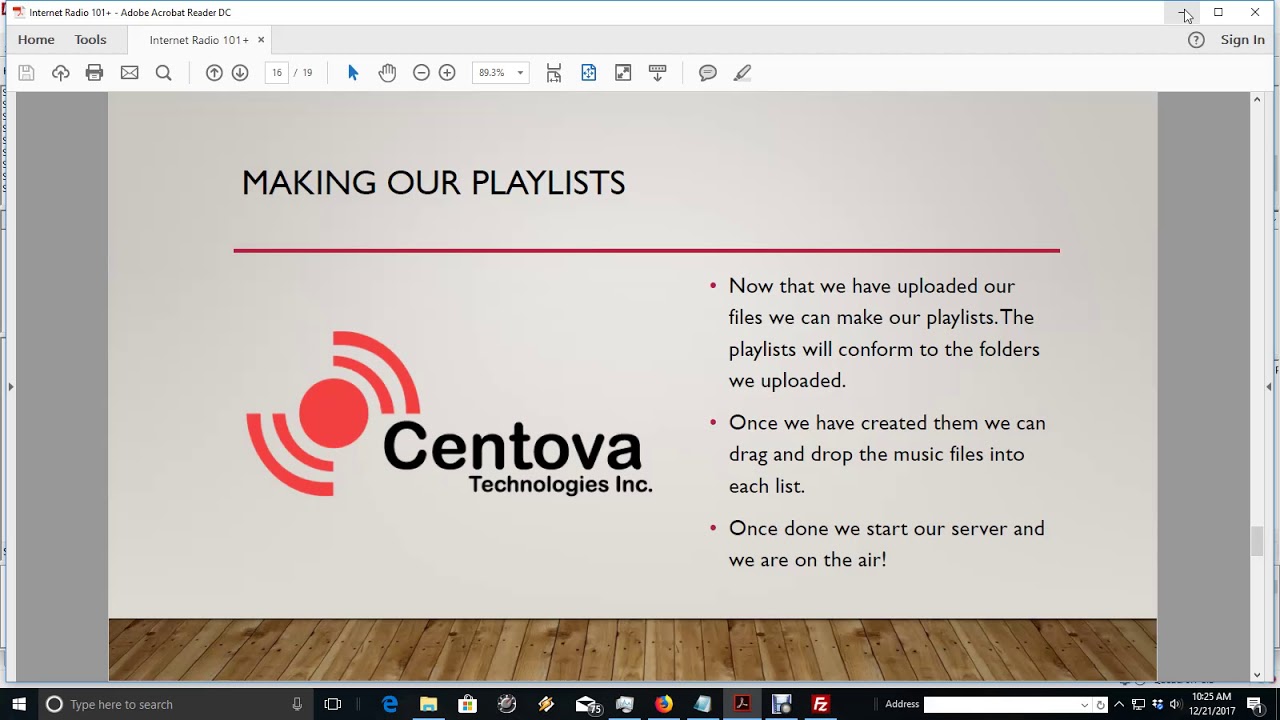Enter full screen mode icon
The height and width of the screenshot is (720, 1280).
pyautogui.click(x=623, y=73)
